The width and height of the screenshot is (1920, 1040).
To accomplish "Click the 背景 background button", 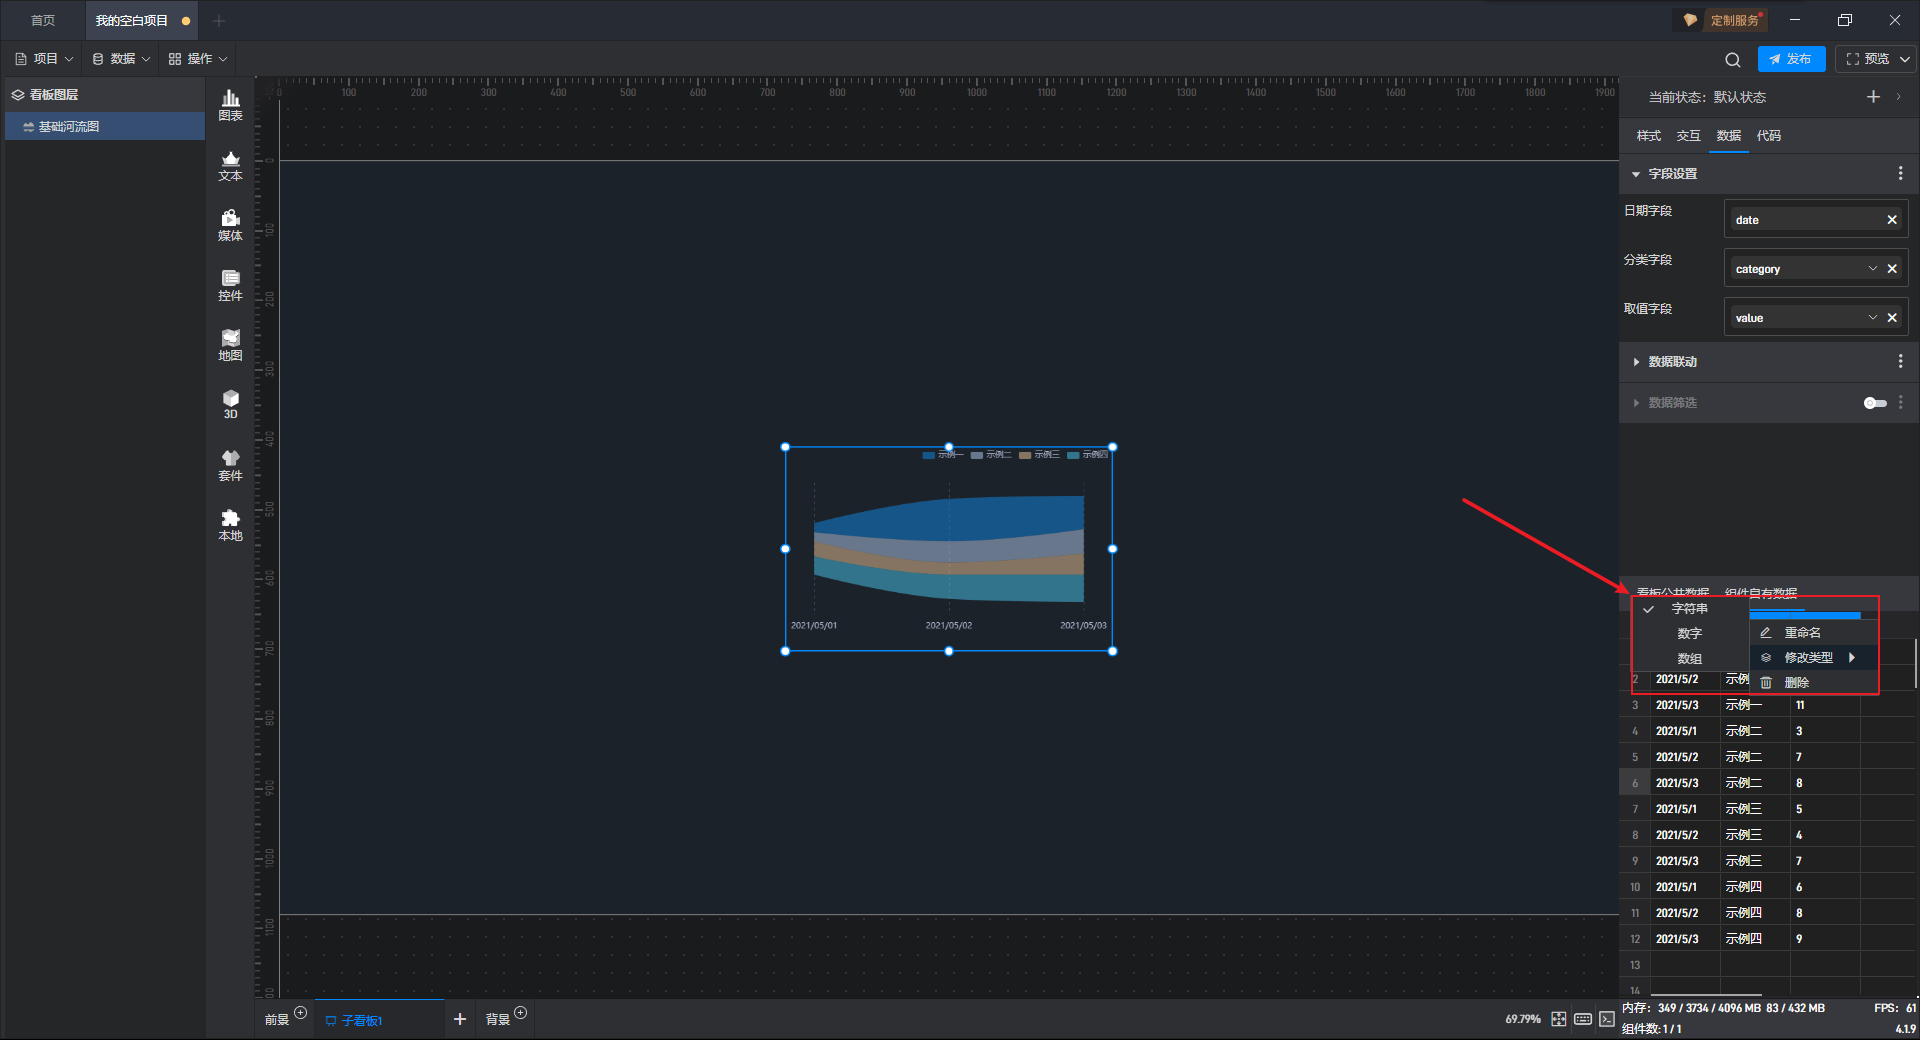I will 498,1020.
